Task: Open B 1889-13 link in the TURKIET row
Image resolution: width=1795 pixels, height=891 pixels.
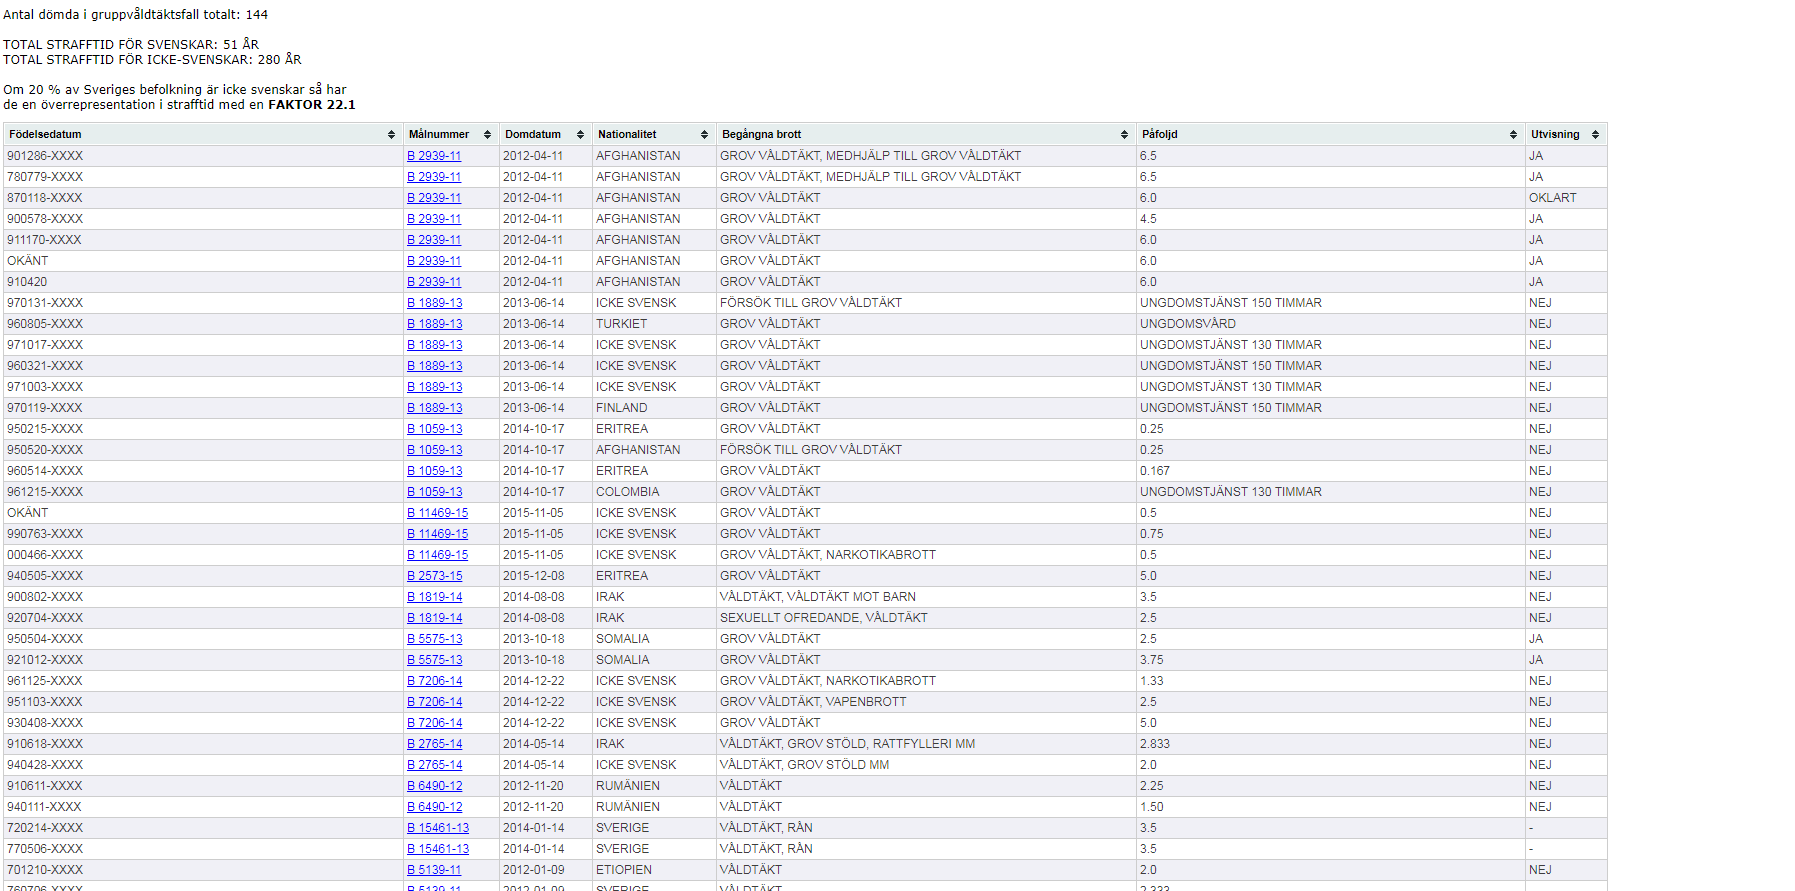Action: click(x=434, y=324)
